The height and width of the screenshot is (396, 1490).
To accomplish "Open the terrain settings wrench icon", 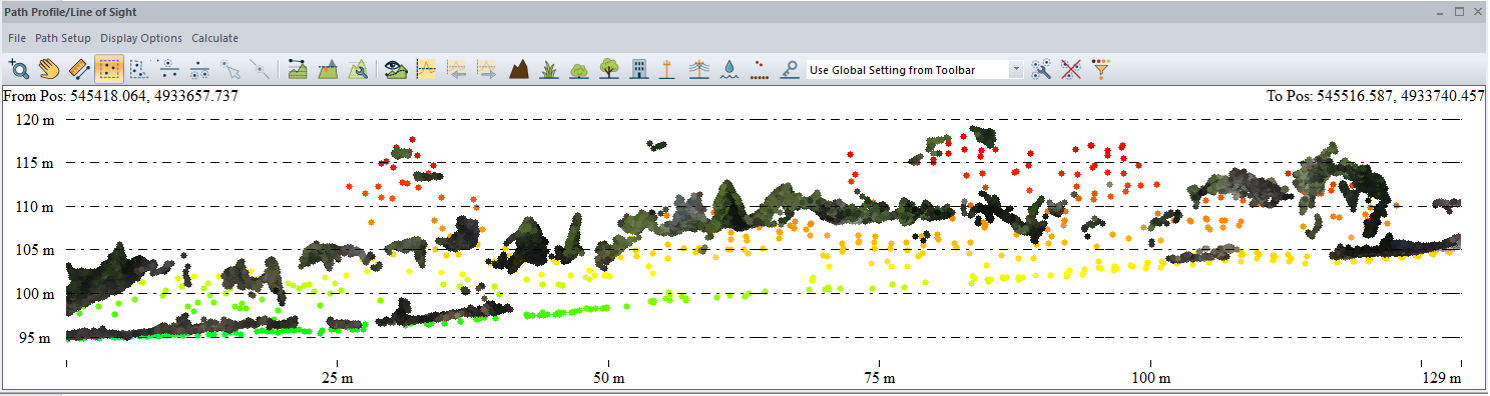I will click(x=357, y=69).
